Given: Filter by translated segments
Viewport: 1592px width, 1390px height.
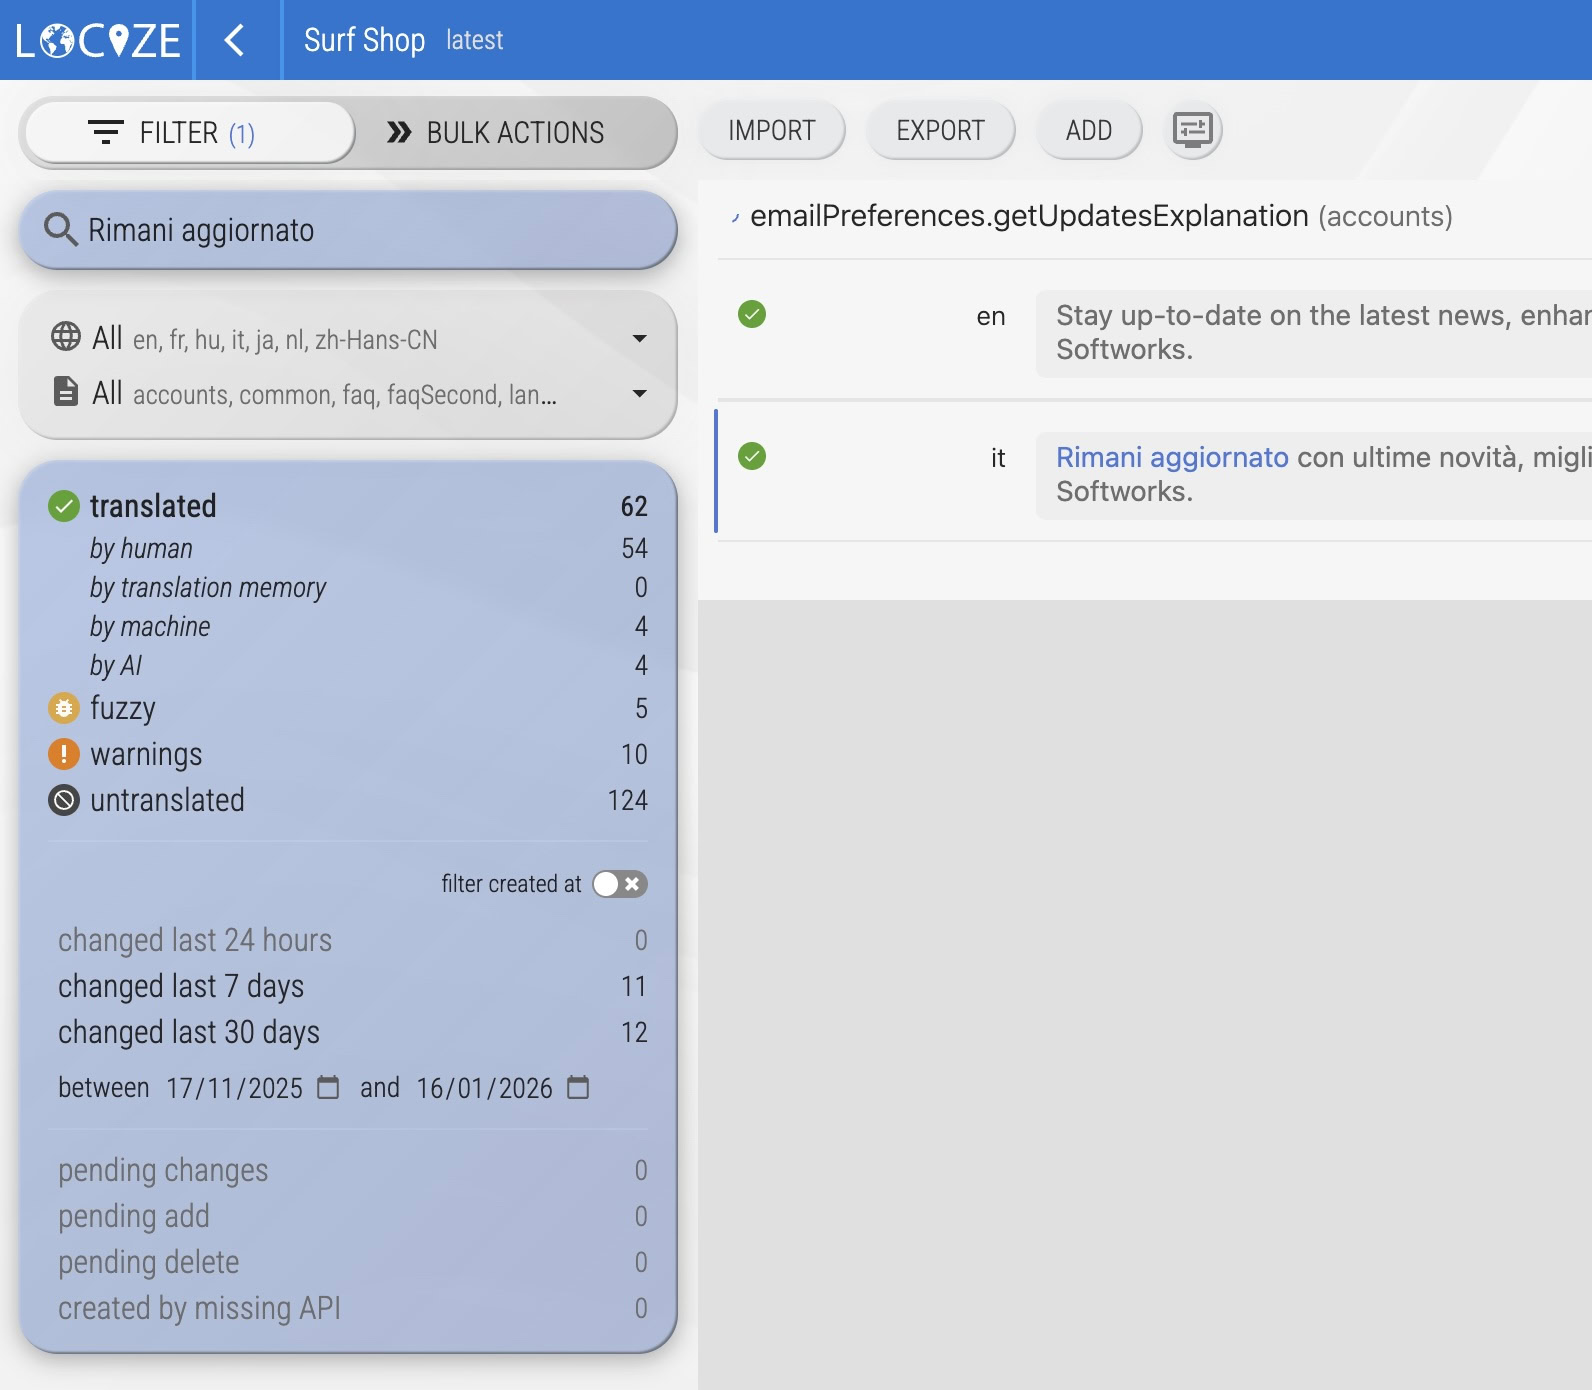Looking at the screenshot, I should click(153, 506).
